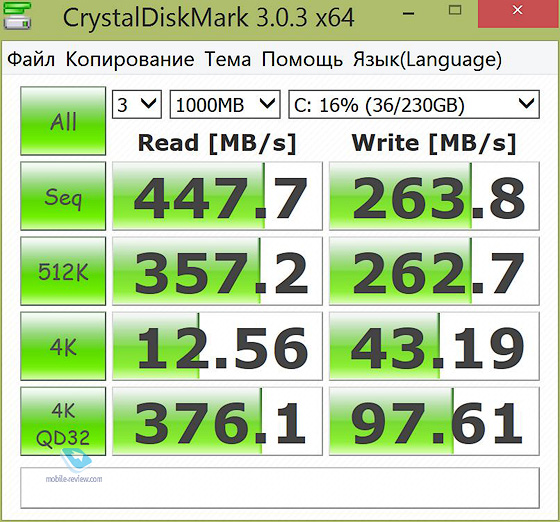
Task: Click the CrystalDiskMark app icon in title bar
Action: pos(17,16)
